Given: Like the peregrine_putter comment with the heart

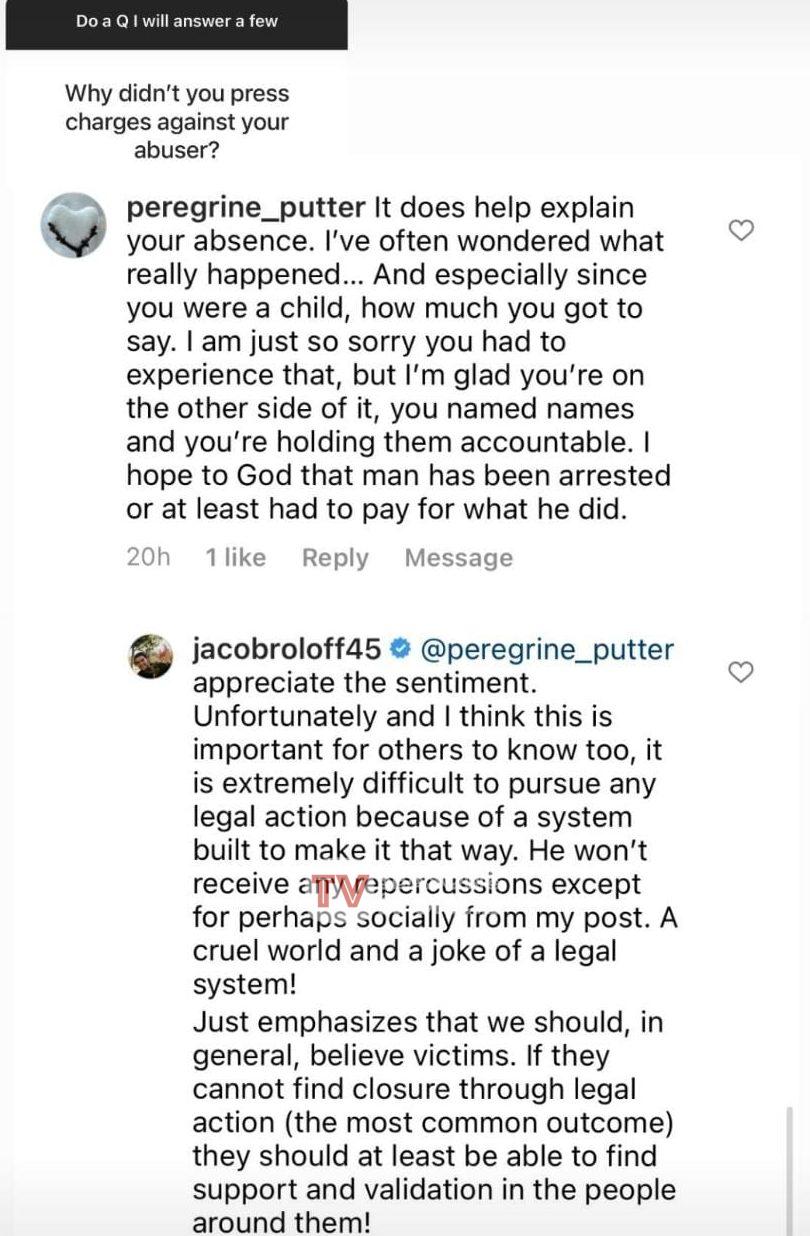Looking at the screenshot, I should point(740,231).
